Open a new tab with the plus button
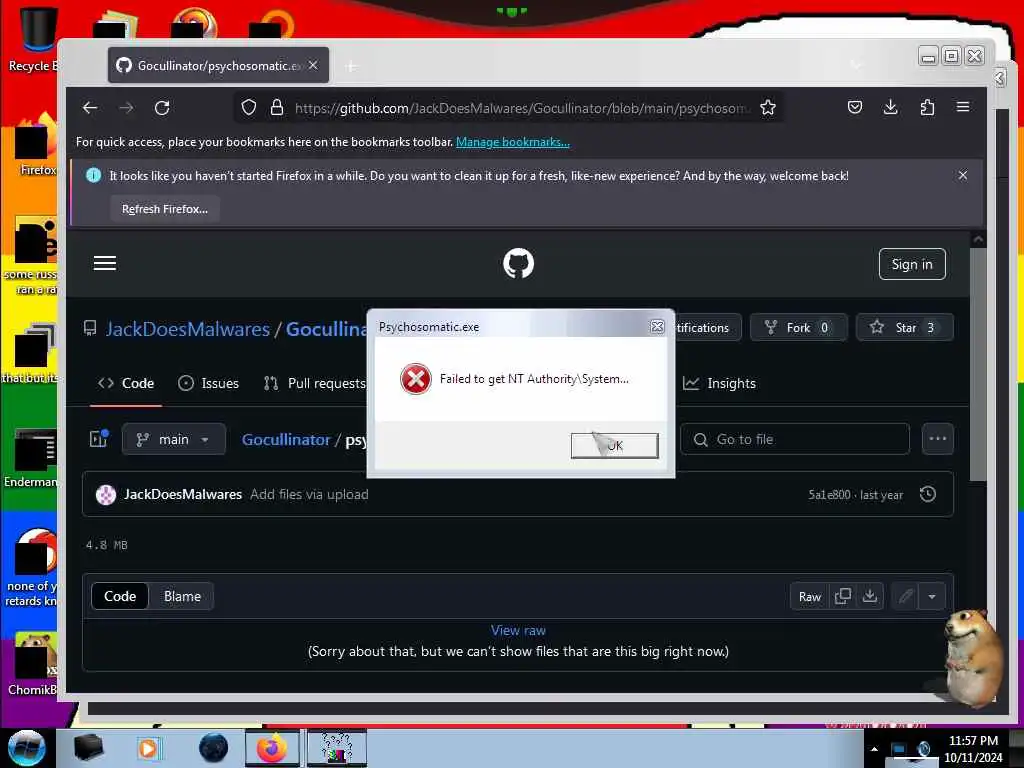This screenshot has width=1024, height=768. click(351, 66)
